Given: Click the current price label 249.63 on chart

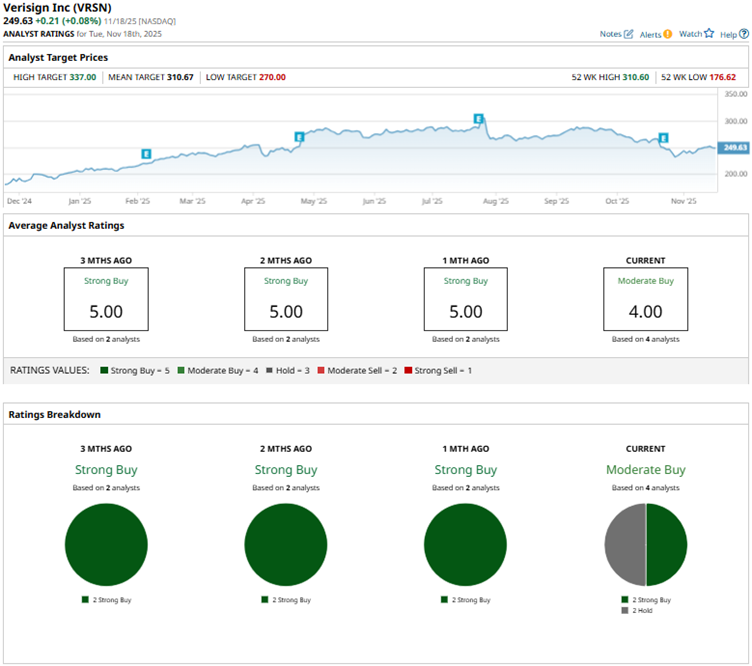Looking at the screenshot, I should [734, 148].
